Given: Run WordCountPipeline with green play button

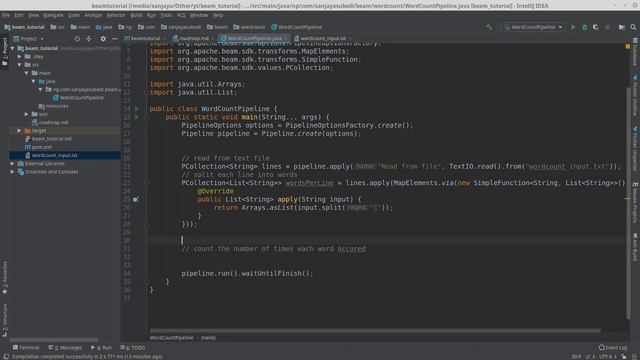Looking at the screenshot, I should tap(573, 27).
